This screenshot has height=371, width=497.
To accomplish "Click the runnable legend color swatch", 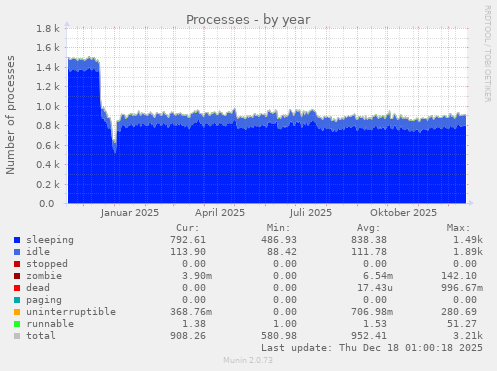I will tap(17, 324).
